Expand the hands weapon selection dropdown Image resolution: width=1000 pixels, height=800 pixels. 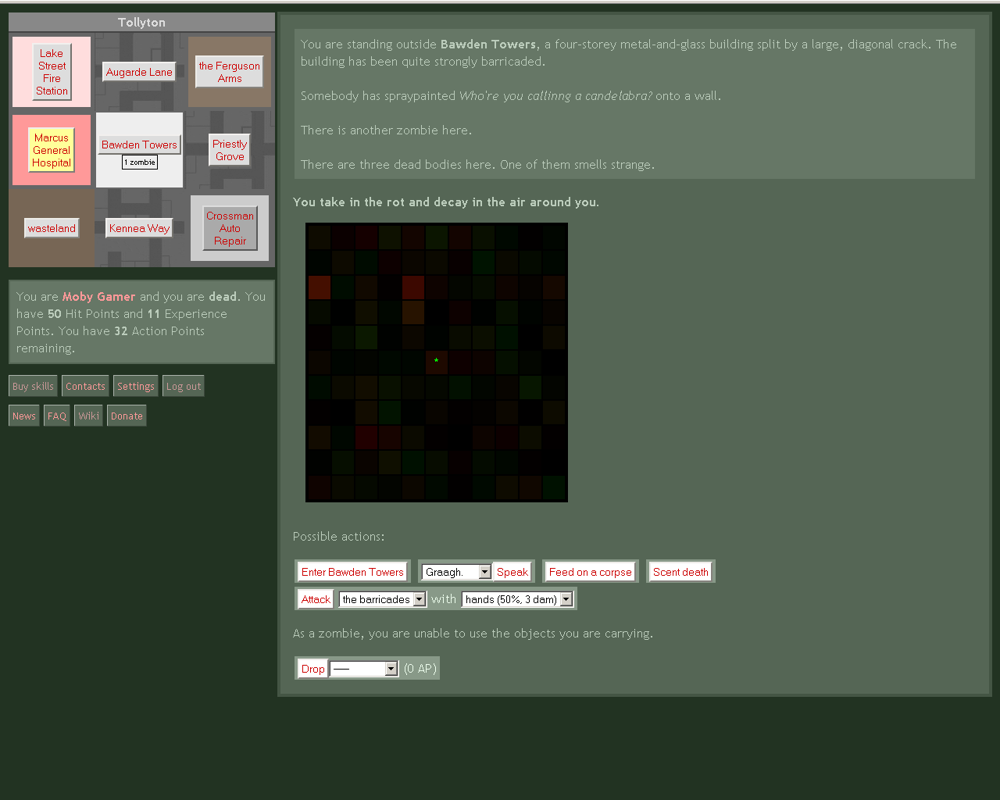517,599
